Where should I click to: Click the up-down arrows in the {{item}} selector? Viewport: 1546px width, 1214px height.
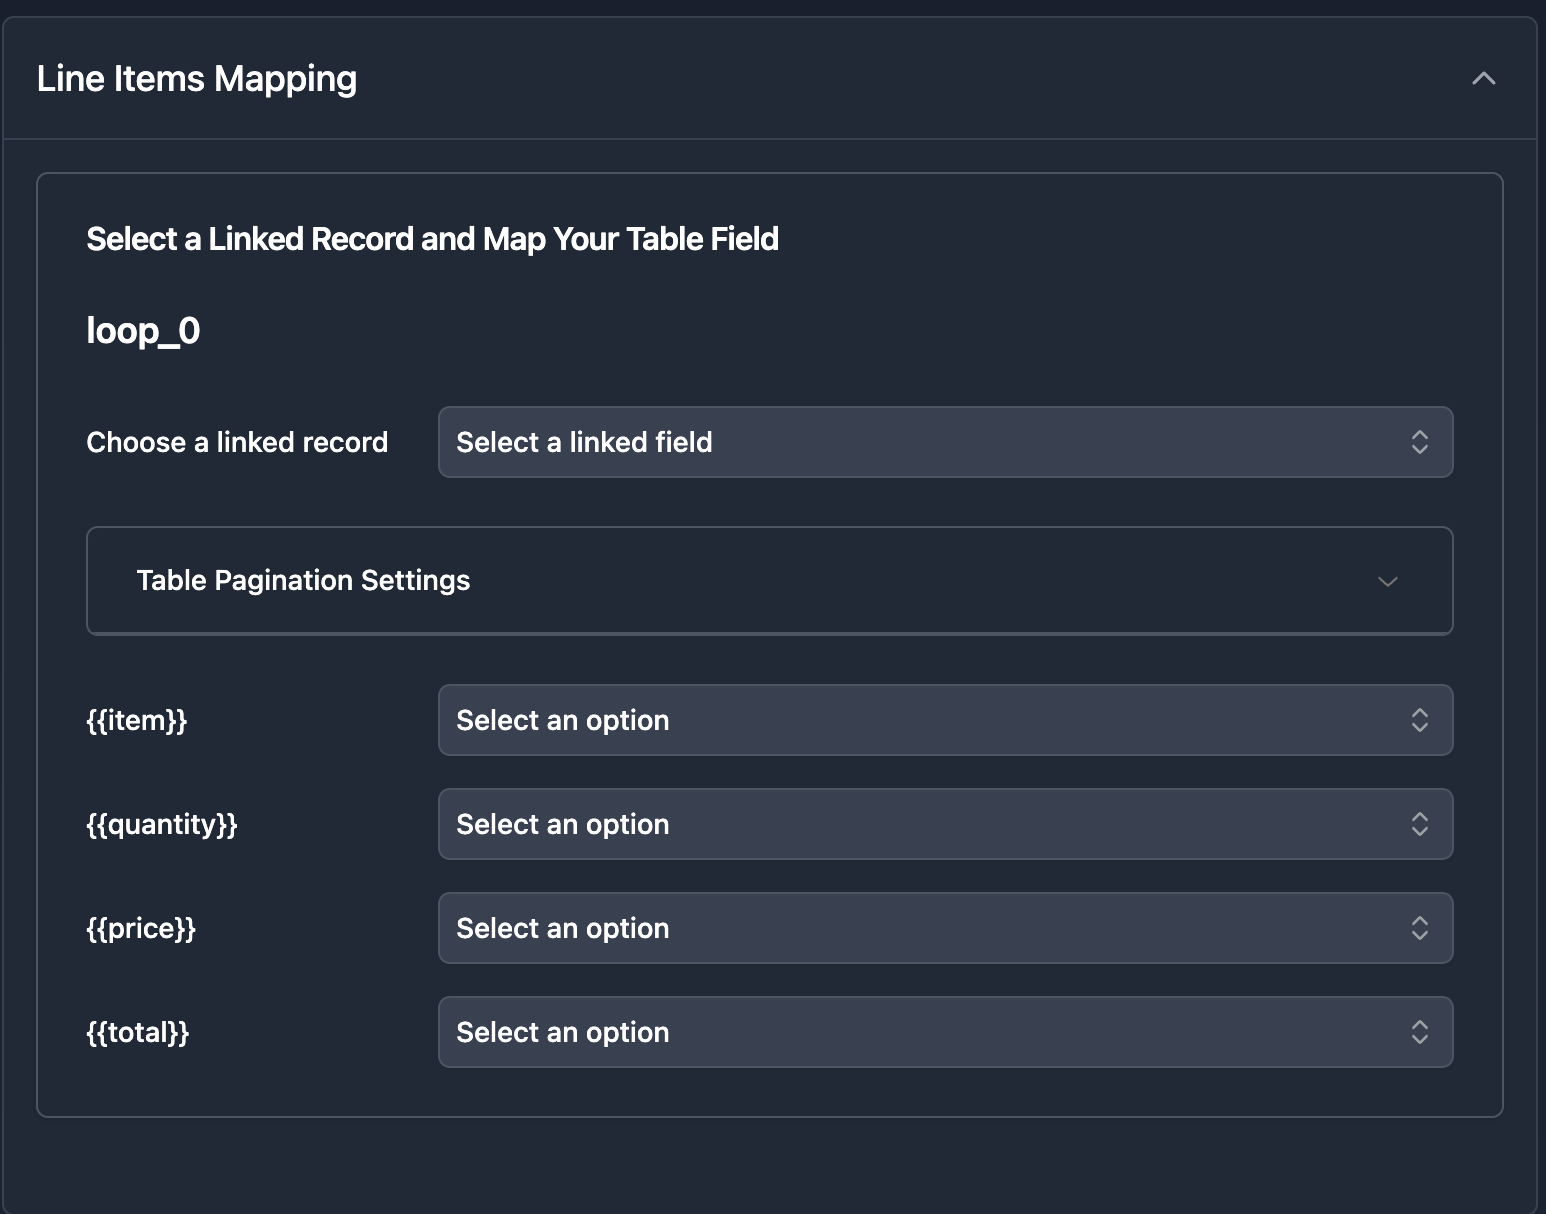(x=1419, y=720)
